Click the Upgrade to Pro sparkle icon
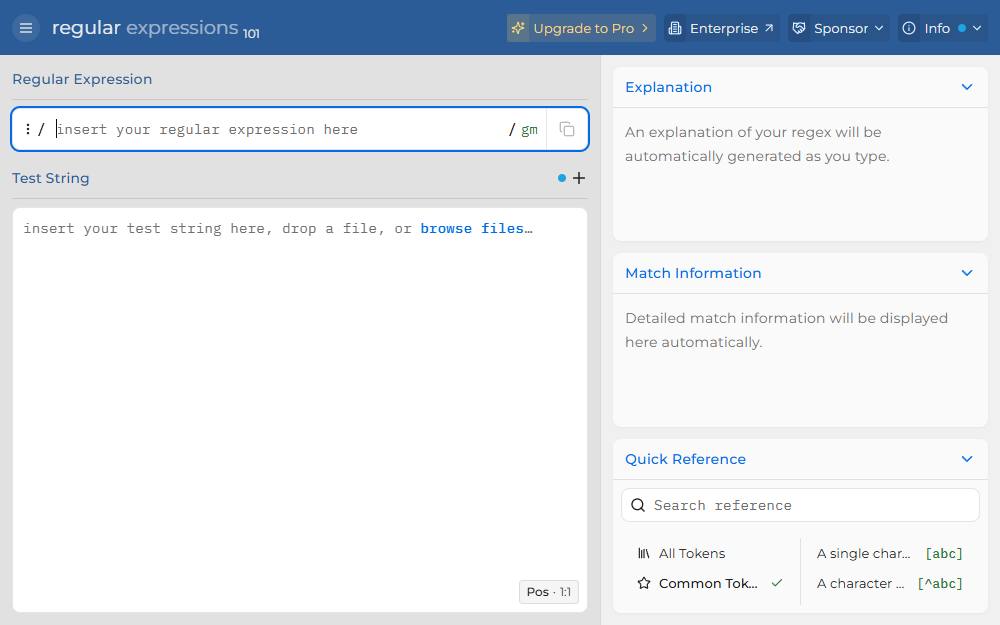This screenshot has width=1000, height=625. 518,28
